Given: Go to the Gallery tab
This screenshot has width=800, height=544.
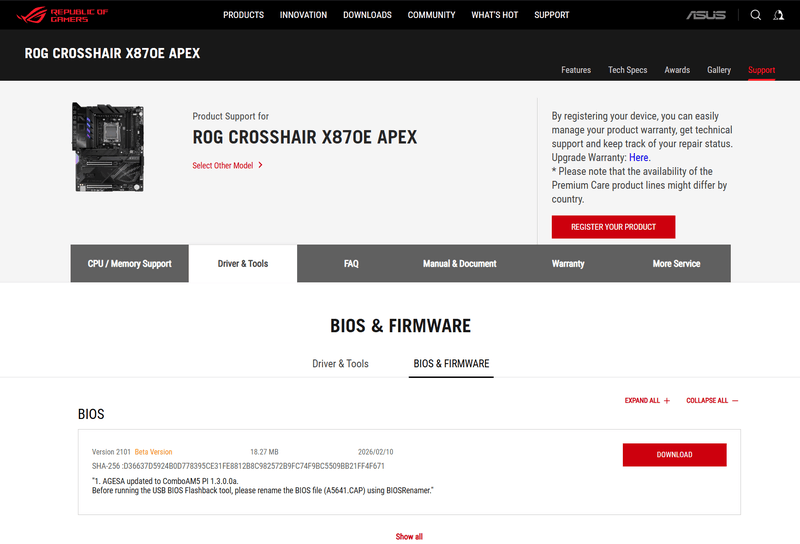Looking at the screenshot, I should [x=719, y=70].
